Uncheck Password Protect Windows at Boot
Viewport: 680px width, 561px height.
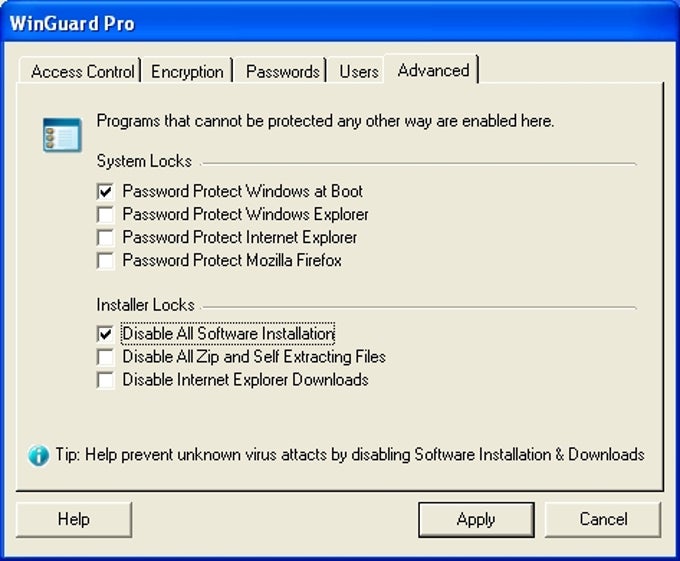click(x=105, y=191)
